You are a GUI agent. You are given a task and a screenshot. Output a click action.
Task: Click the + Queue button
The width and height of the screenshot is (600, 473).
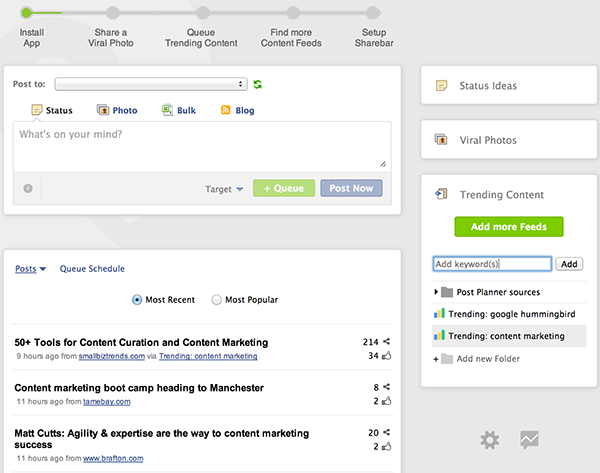284,188
